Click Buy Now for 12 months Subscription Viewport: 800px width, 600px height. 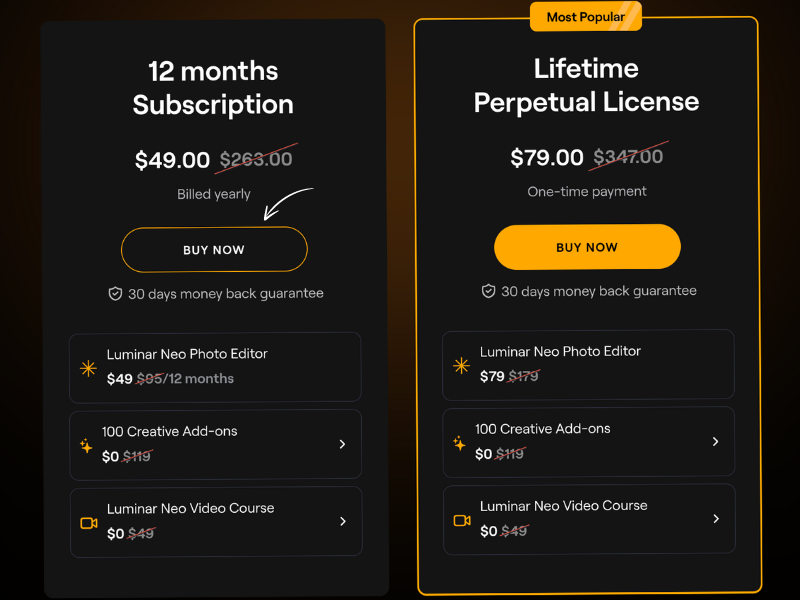[x=214, y=249]
